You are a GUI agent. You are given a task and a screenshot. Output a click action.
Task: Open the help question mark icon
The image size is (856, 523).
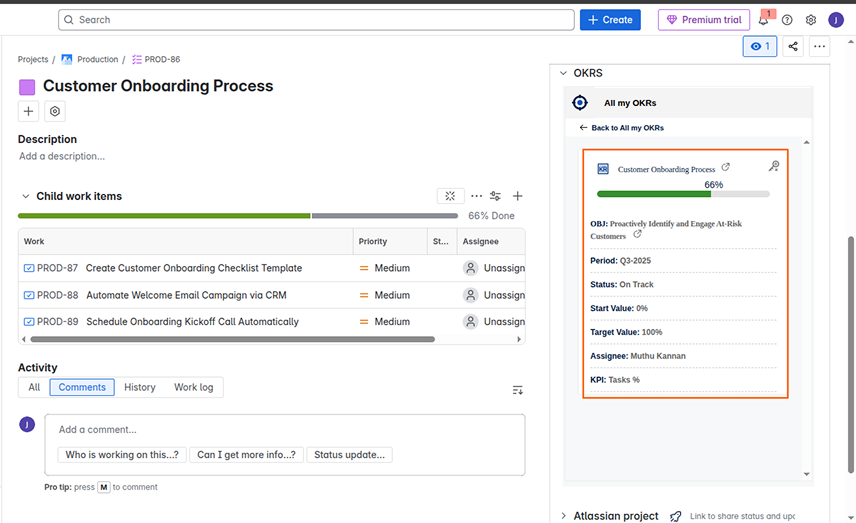(787, 20)
